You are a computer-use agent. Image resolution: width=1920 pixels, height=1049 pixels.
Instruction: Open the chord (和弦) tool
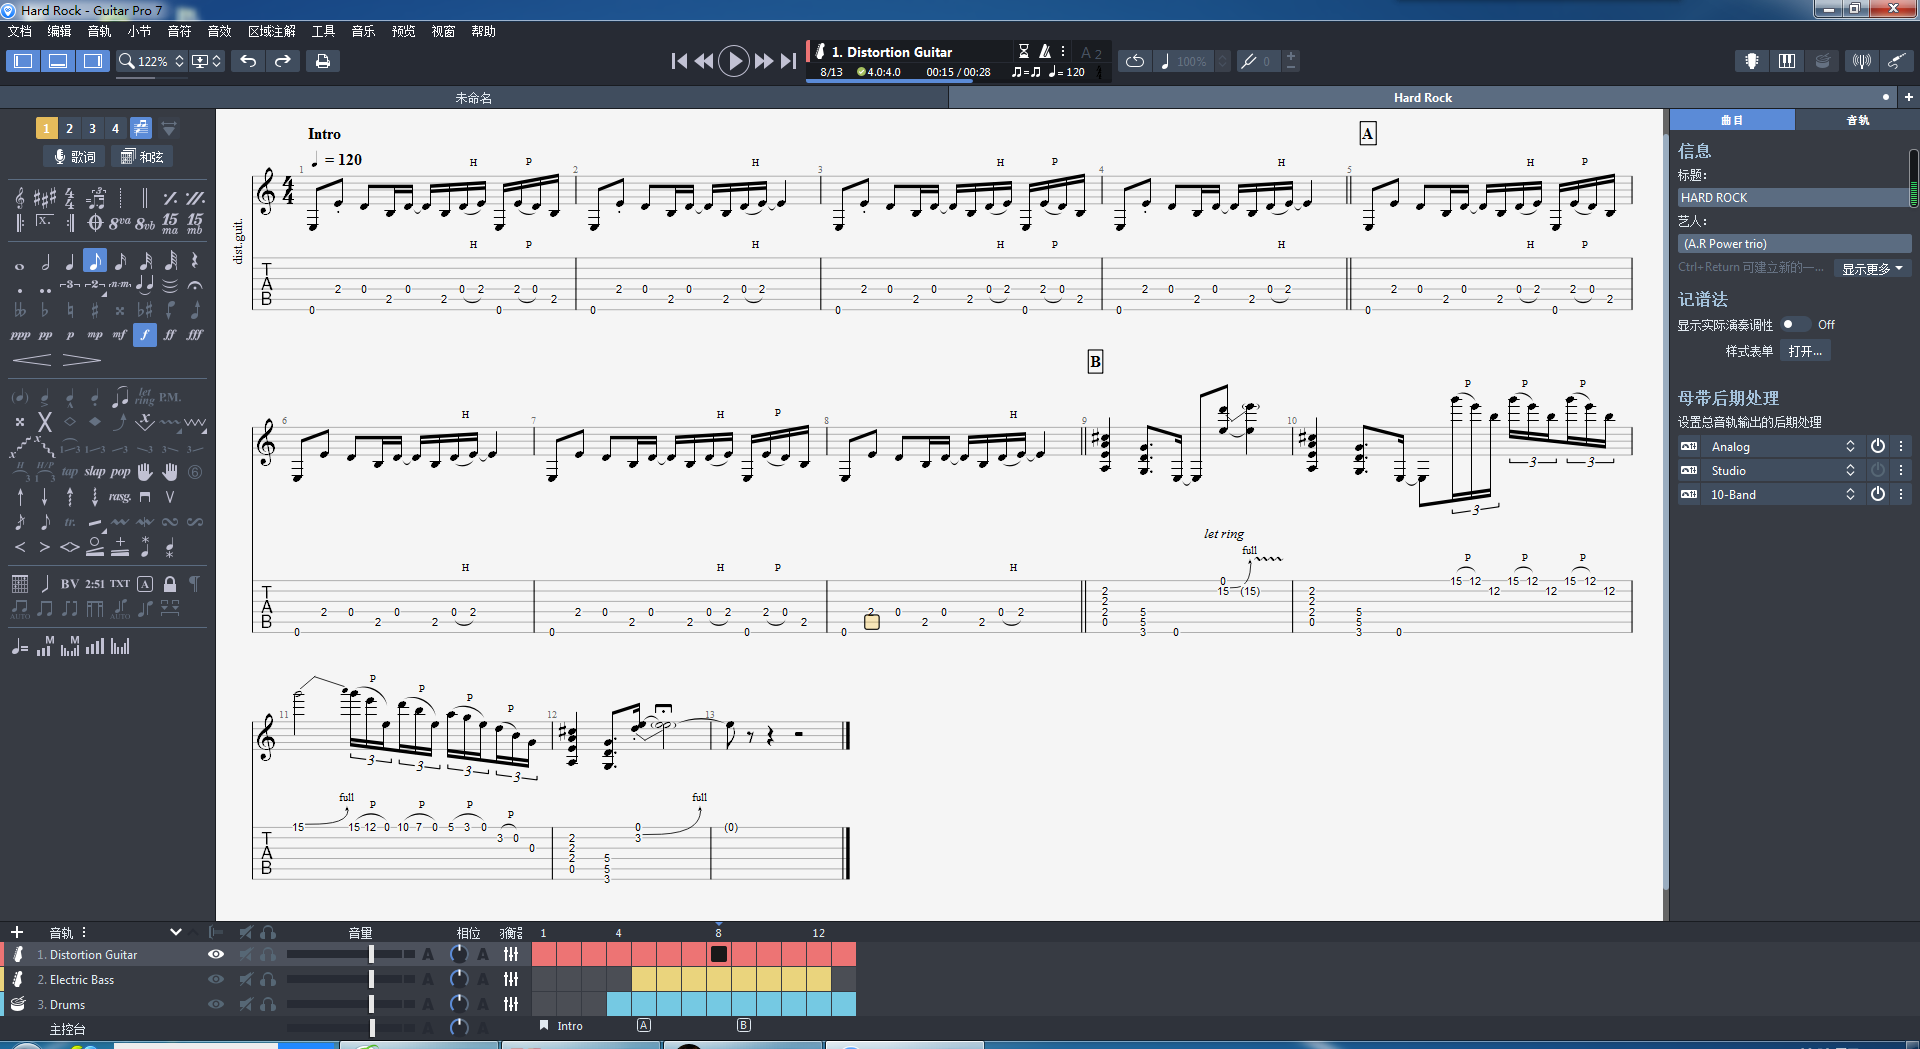pos(141,157)
